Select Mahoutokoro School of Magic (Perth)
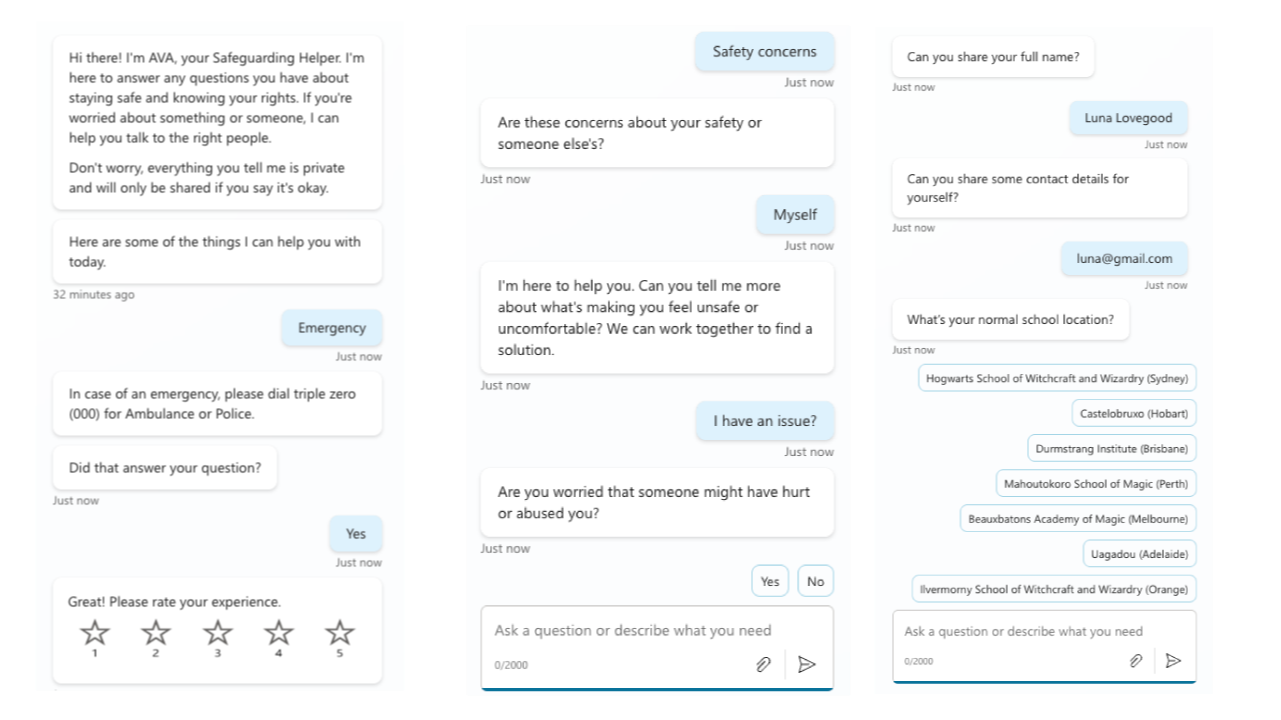Viewport: 1281px width, 720px height. point(1096,484)
